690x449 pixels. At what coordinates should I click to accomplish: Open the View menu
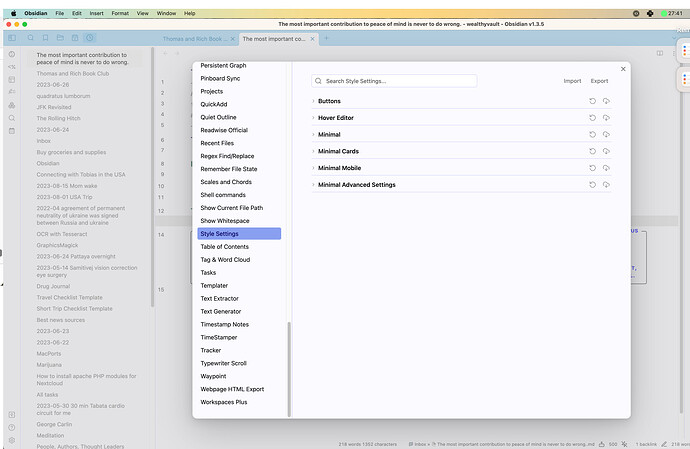143,13
